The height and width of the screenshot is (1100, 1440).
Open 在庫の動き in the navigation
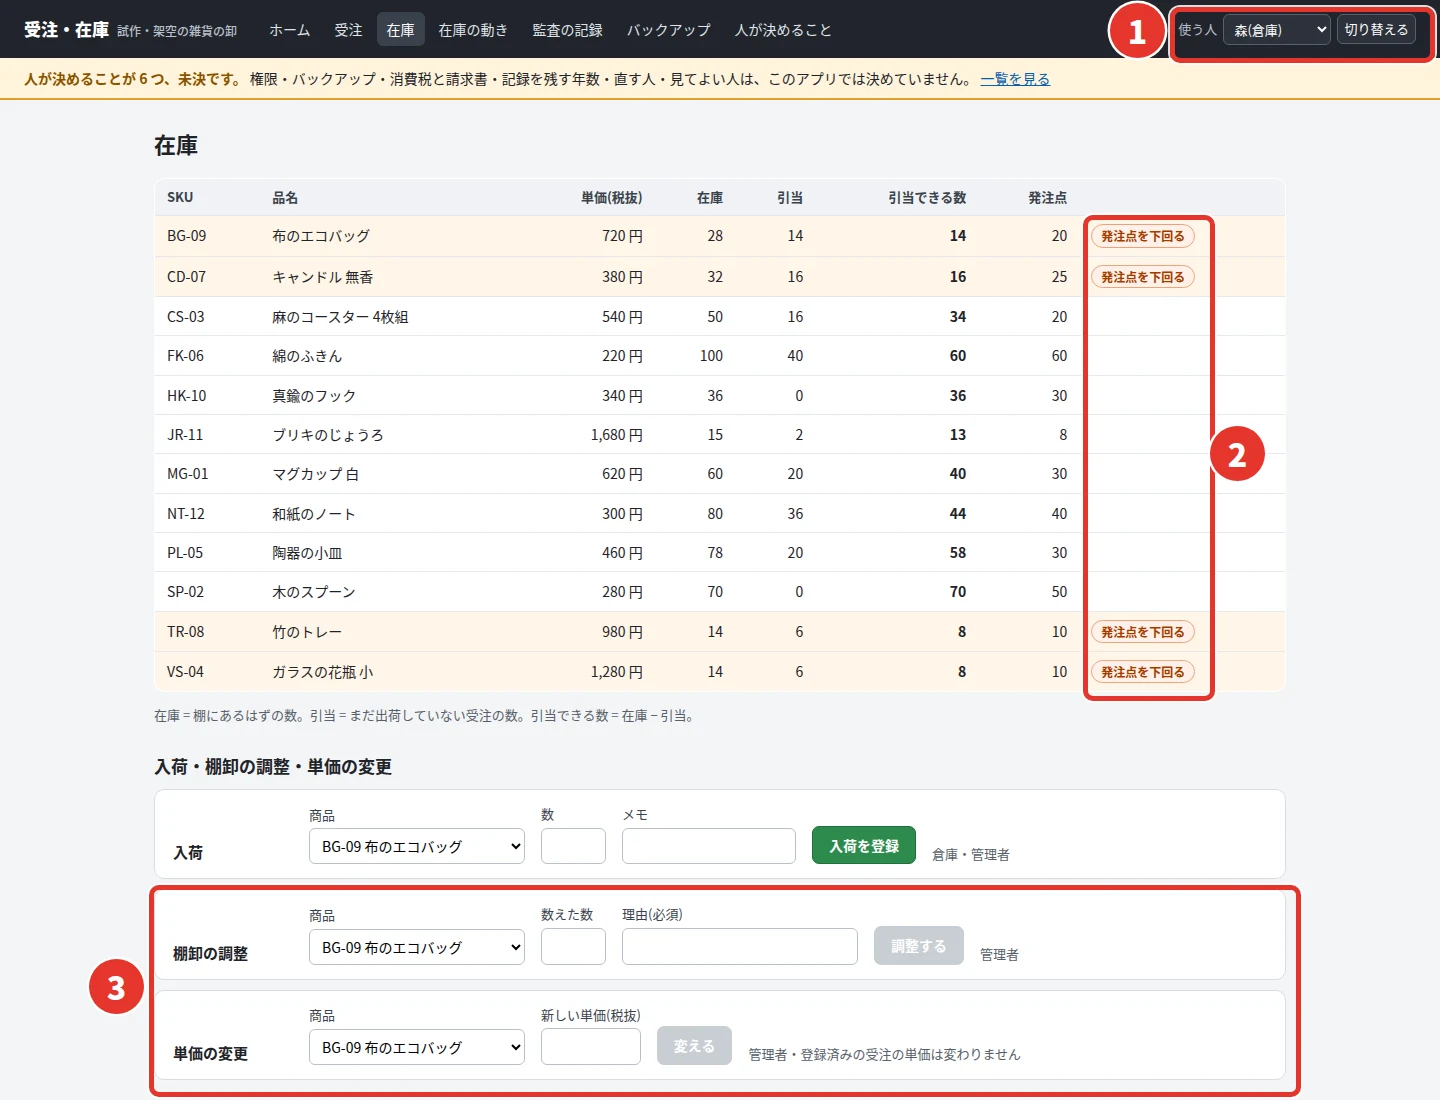coord(472,30)
